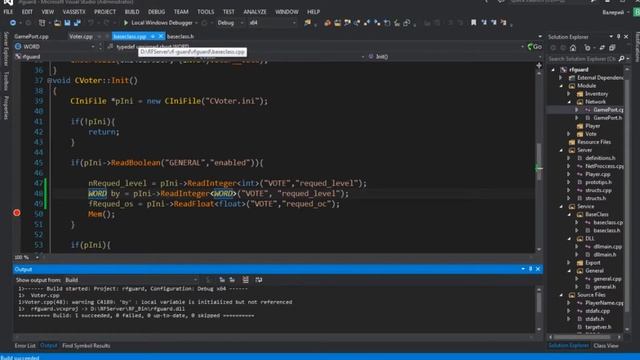Image resolution: width=640 pixels, height=360 pixels.
Task: Expand the Inventory folder
Action: (569, 94)
